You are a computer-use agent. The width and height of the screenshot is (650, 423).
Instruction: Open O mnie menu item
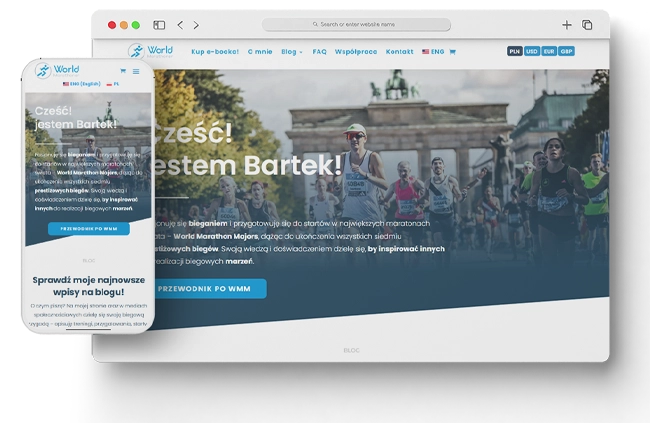260,52
